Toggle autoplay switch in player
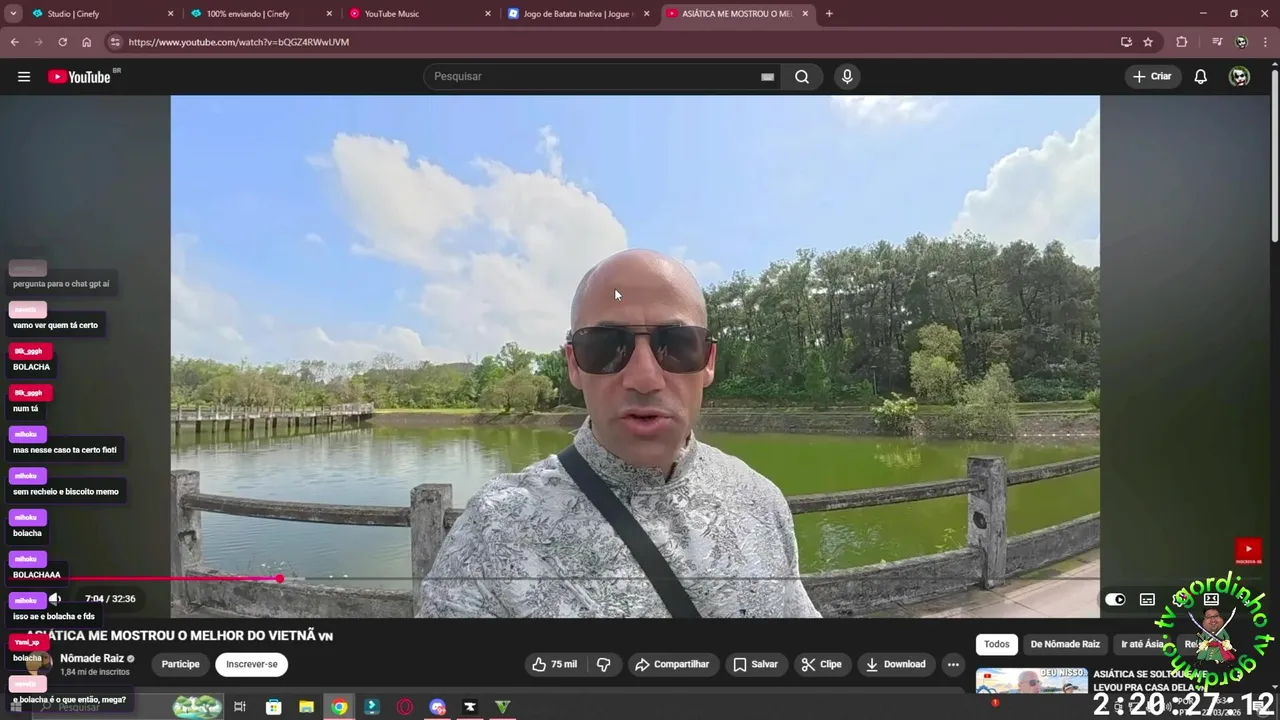The width and height of the screenshot is (1280, 720). pos(1115,599)
